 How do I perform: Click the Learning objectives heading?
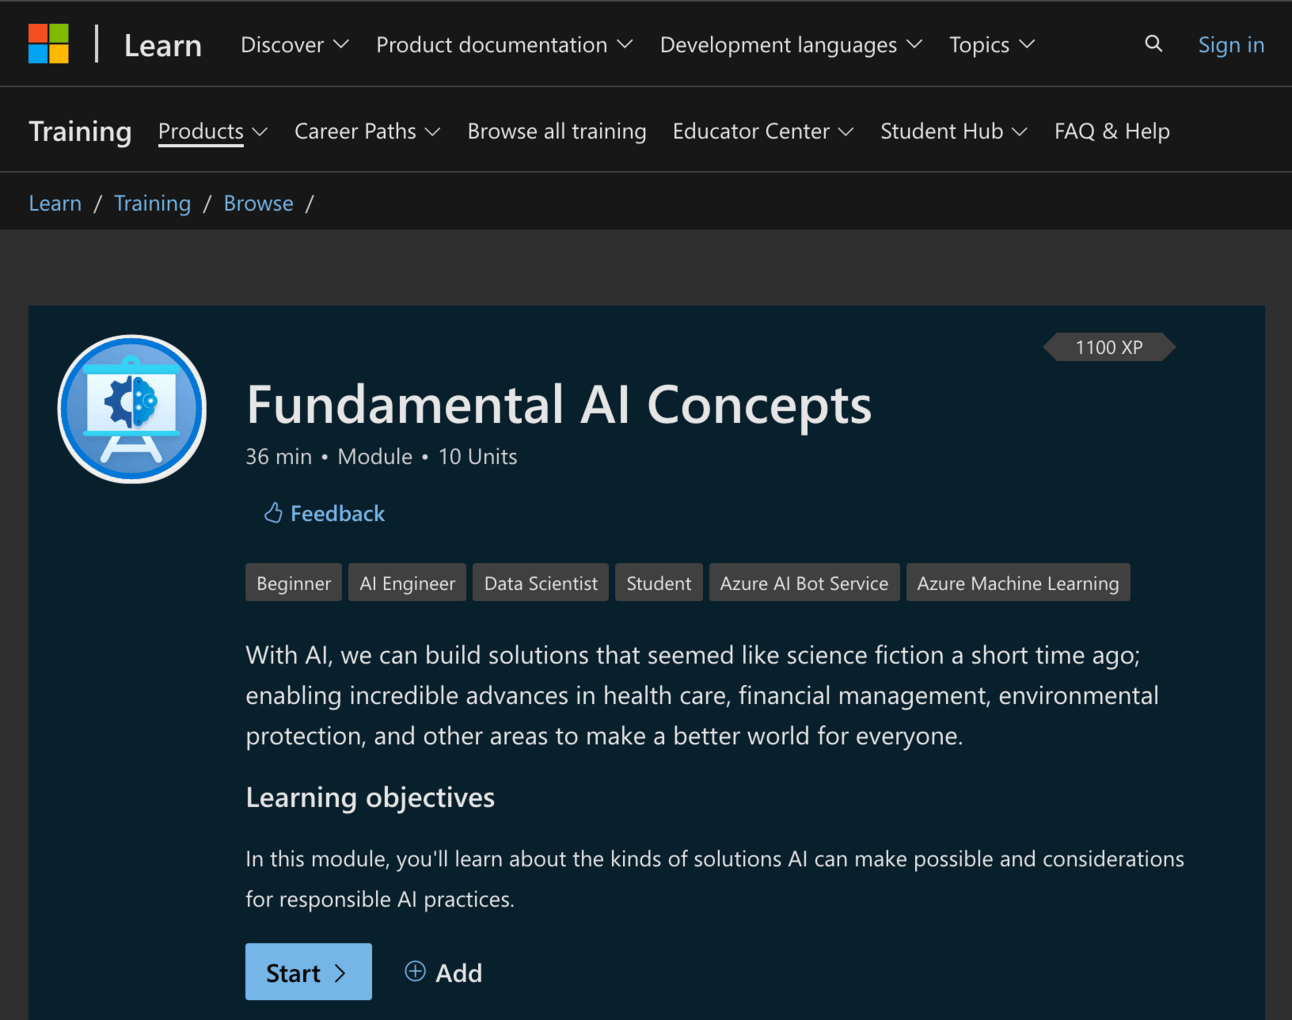tap(370, 797)
